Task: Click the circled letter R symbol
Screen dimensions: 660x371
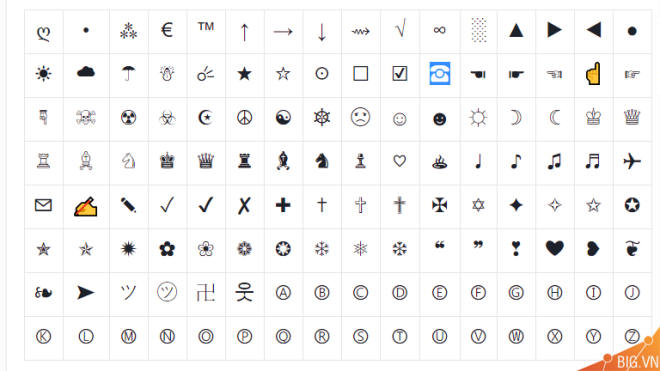Action: point(322,336)
